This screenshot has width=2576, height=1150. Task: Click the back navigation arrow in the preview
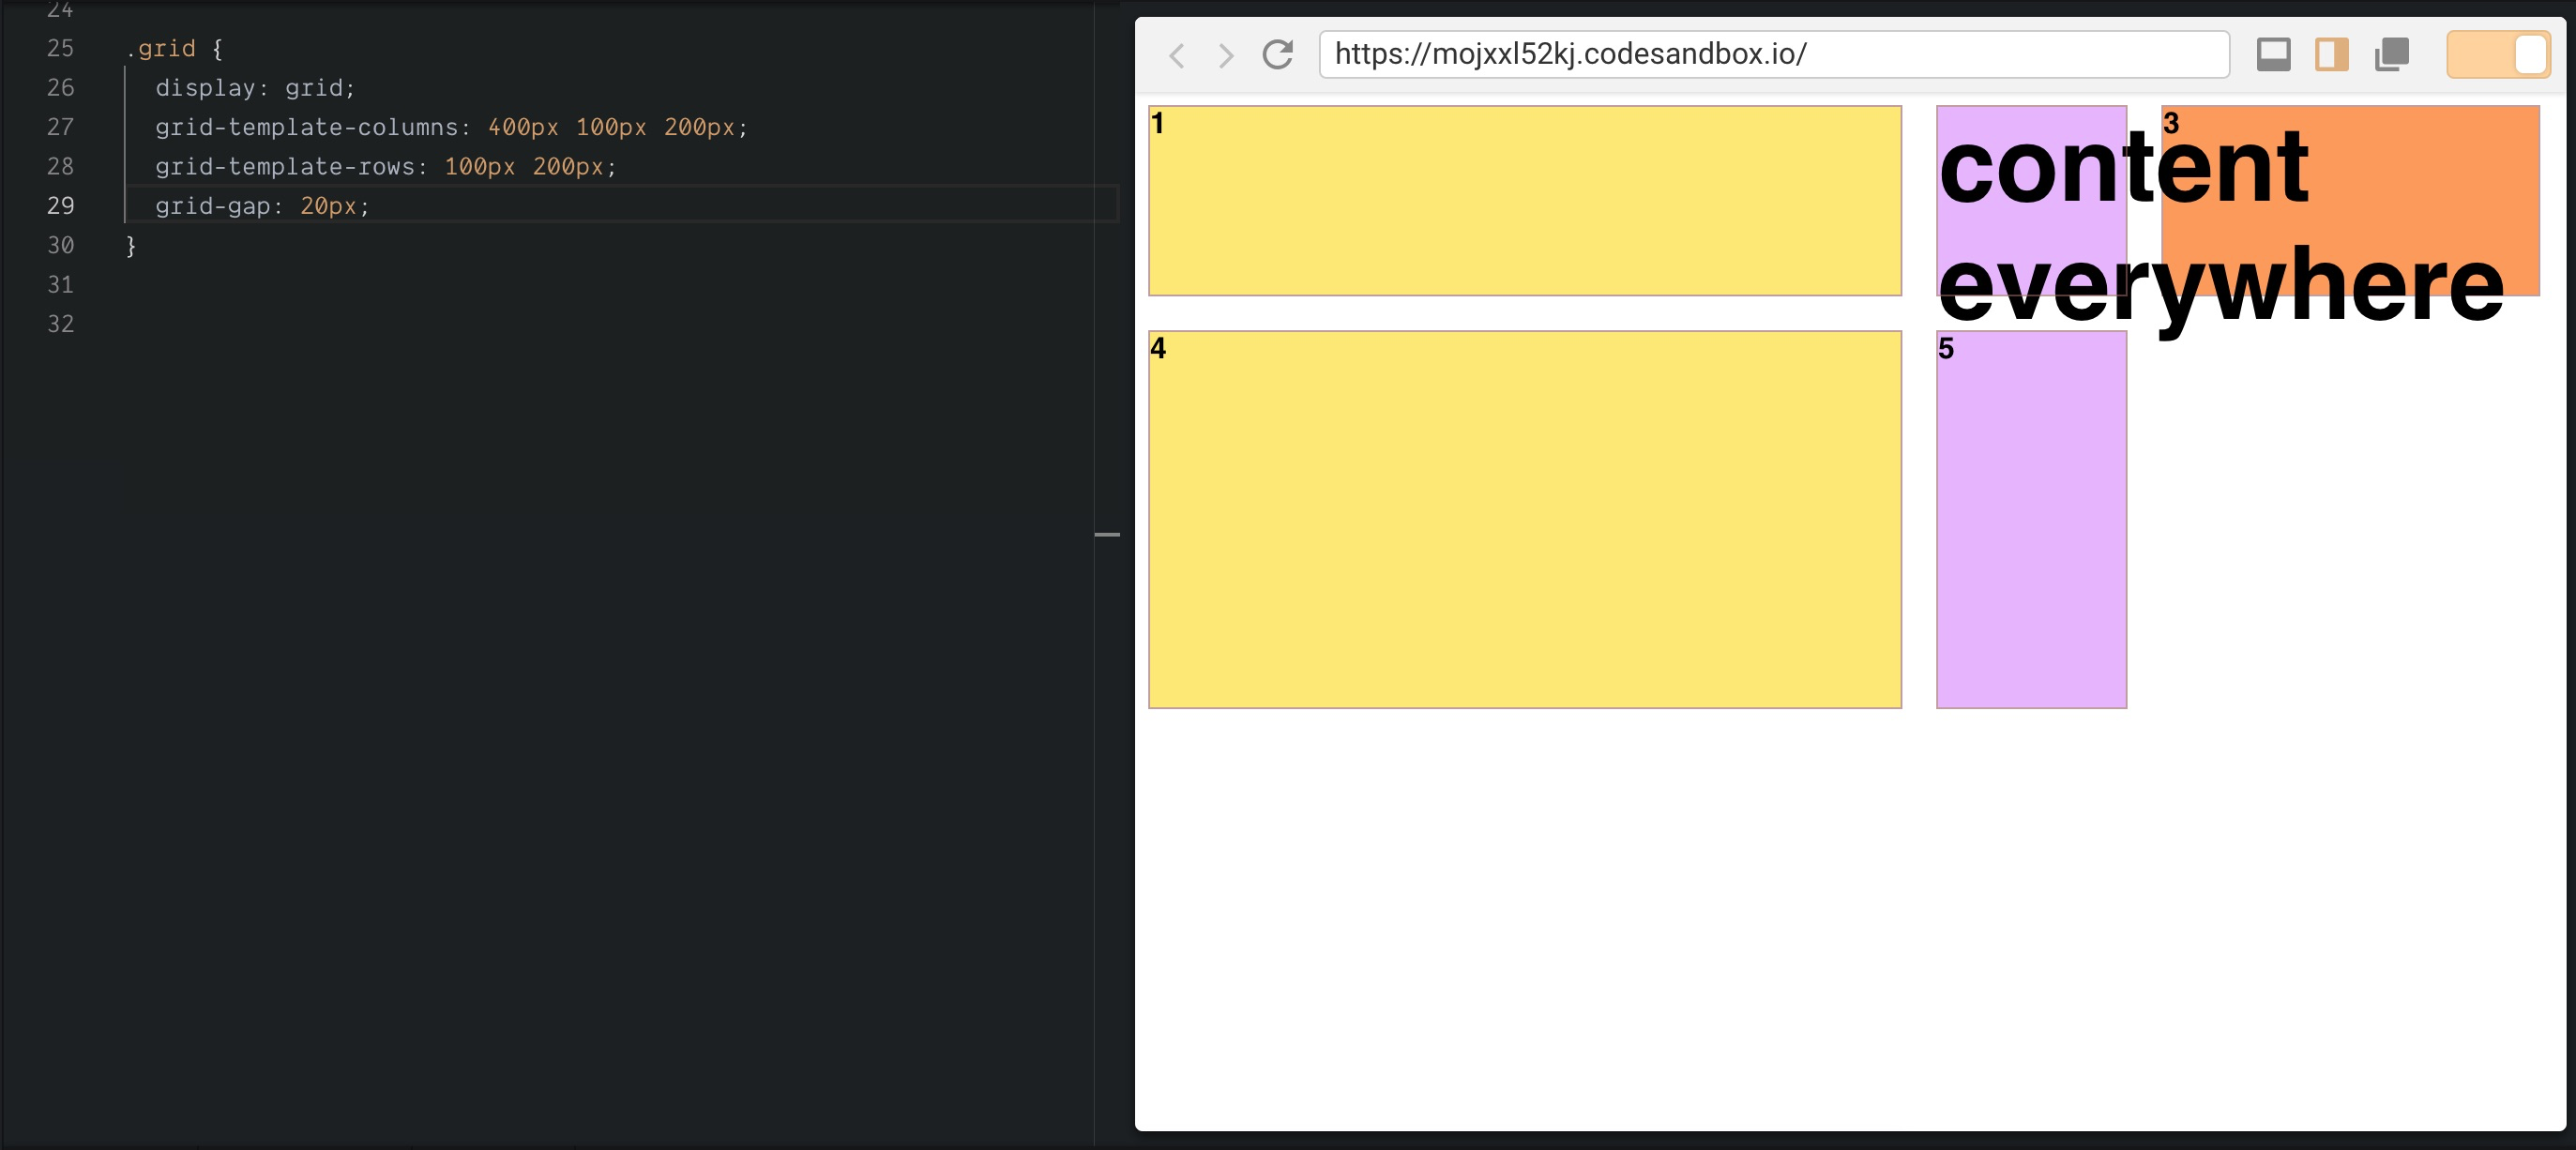coord(1178,55)
